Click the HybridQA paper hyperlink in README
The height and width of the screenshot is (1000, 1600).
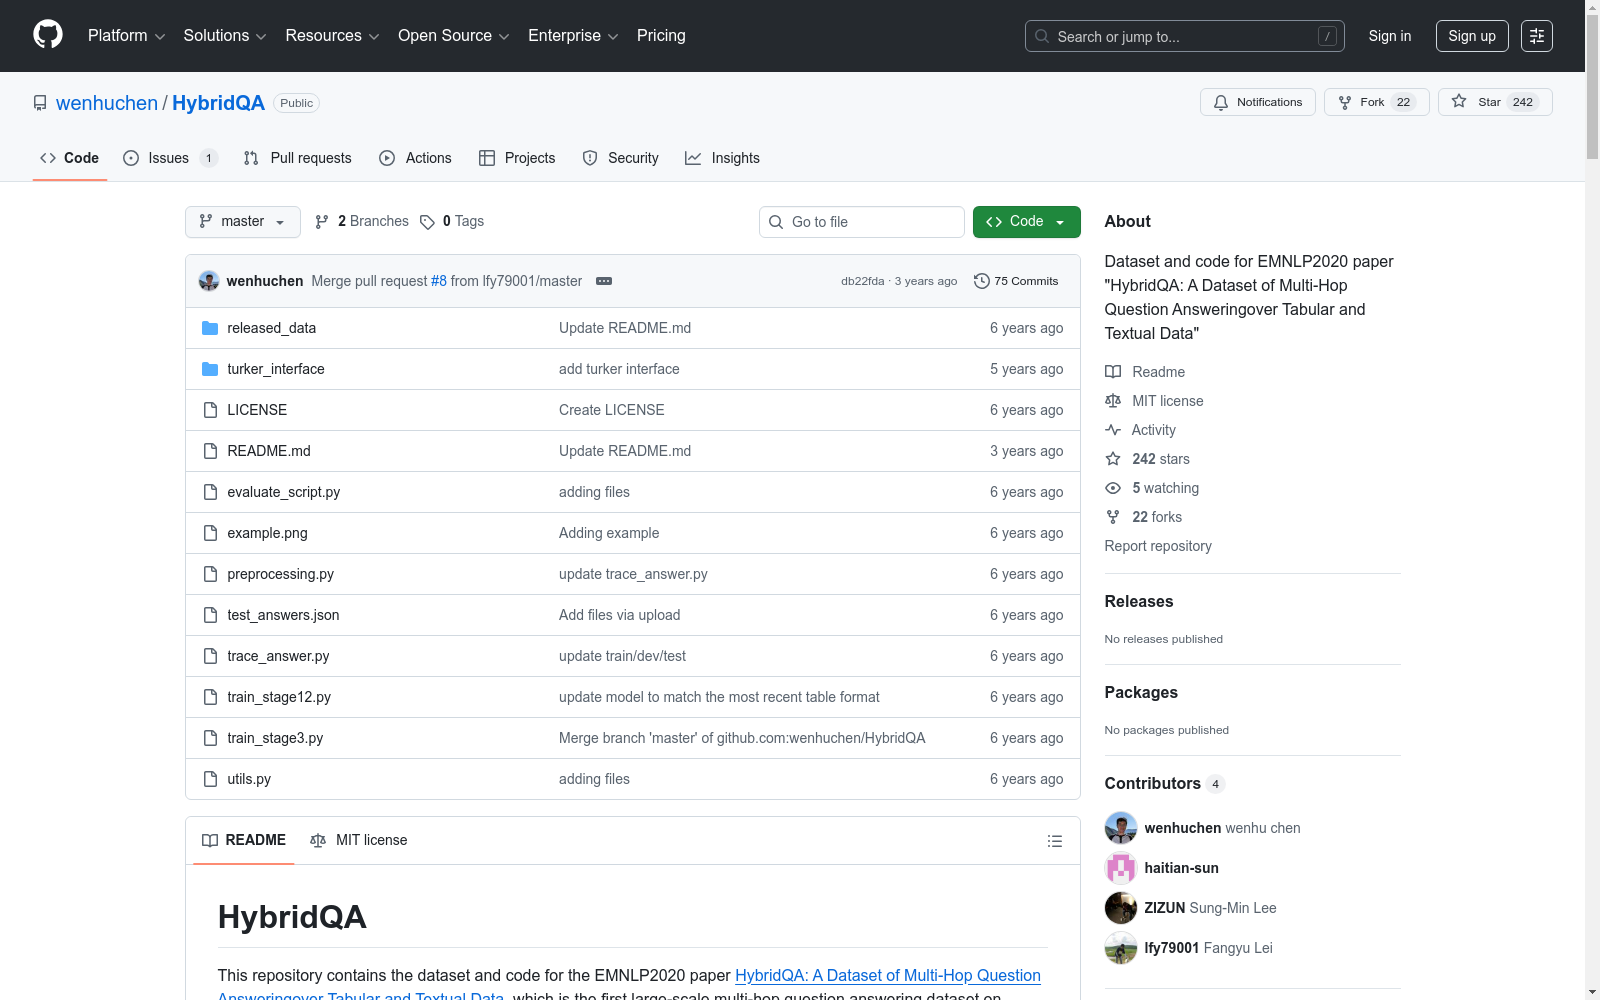pyautogui.click(x=888, y=976)
